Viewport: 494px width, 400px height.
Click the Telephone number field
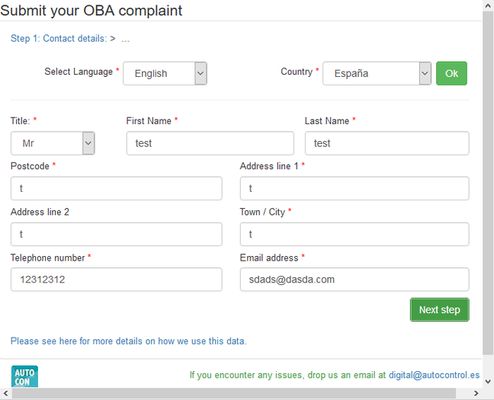pos(116,279)
